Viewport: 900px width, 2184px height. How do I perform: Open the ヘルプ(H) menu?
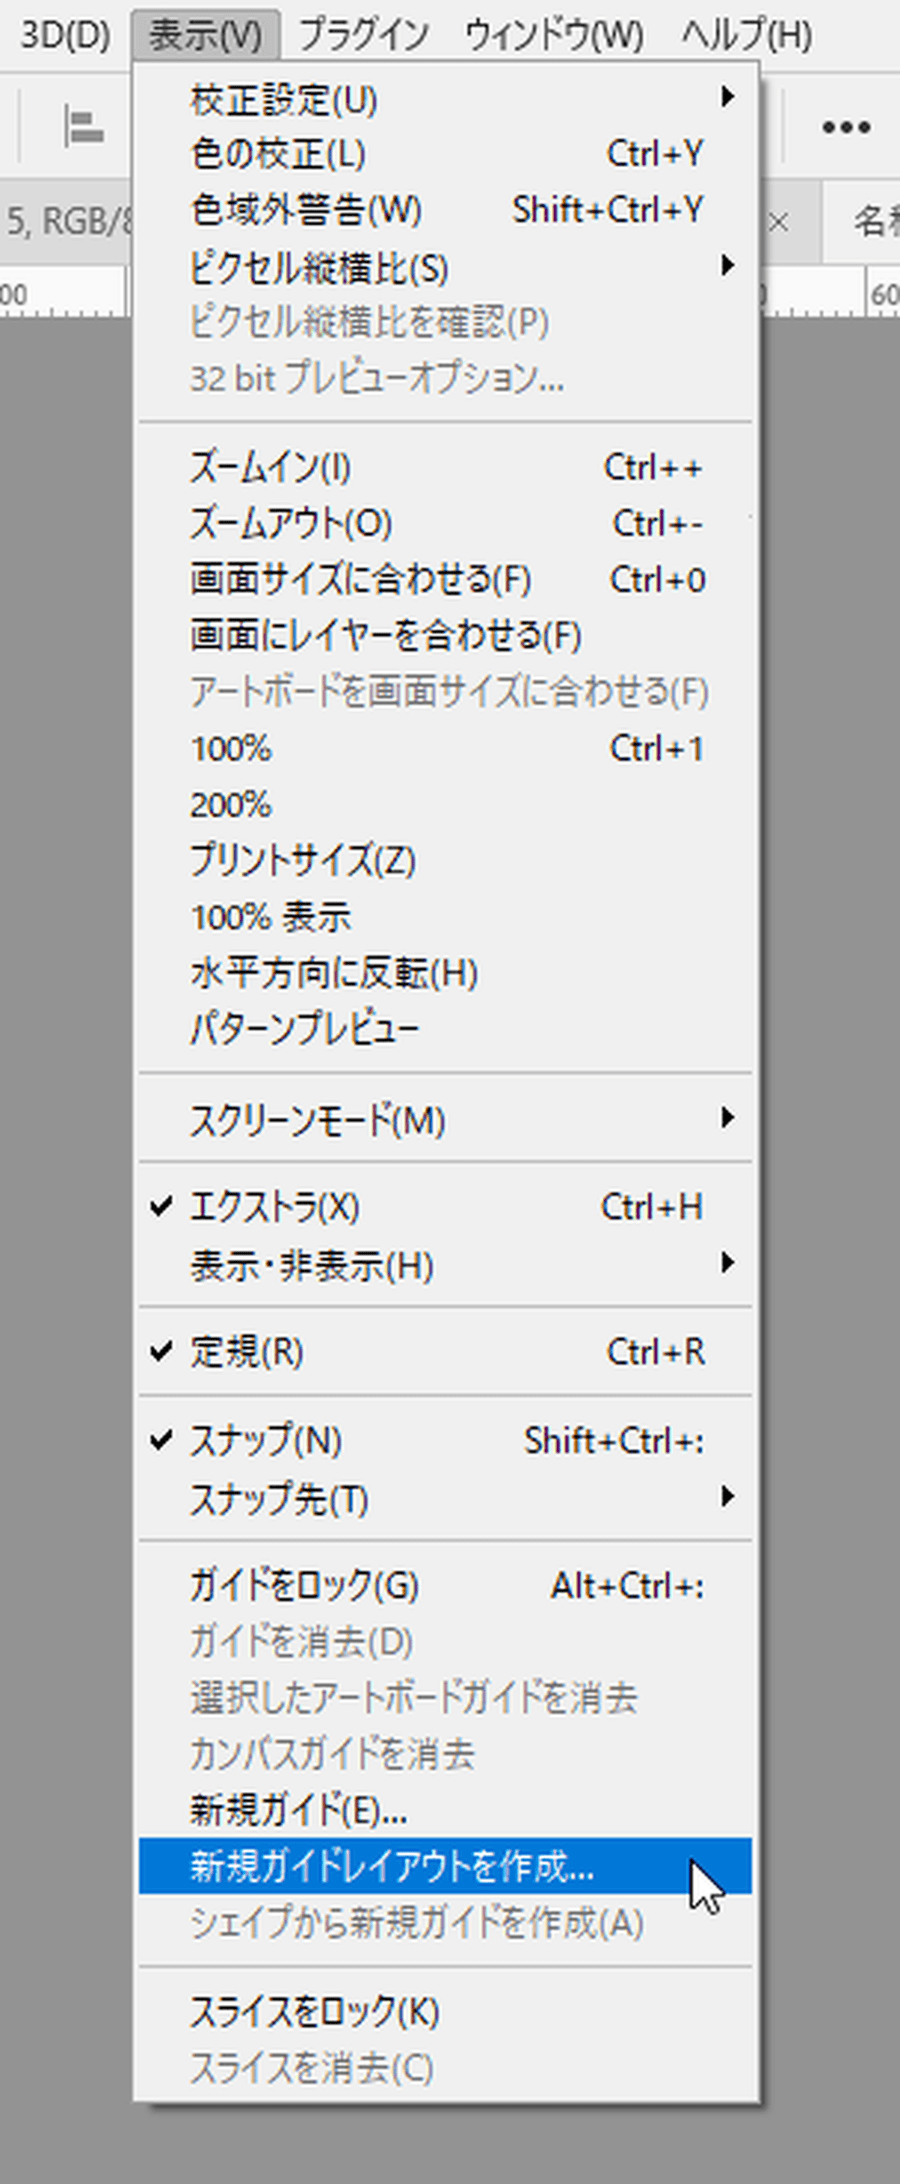[746, 36]
